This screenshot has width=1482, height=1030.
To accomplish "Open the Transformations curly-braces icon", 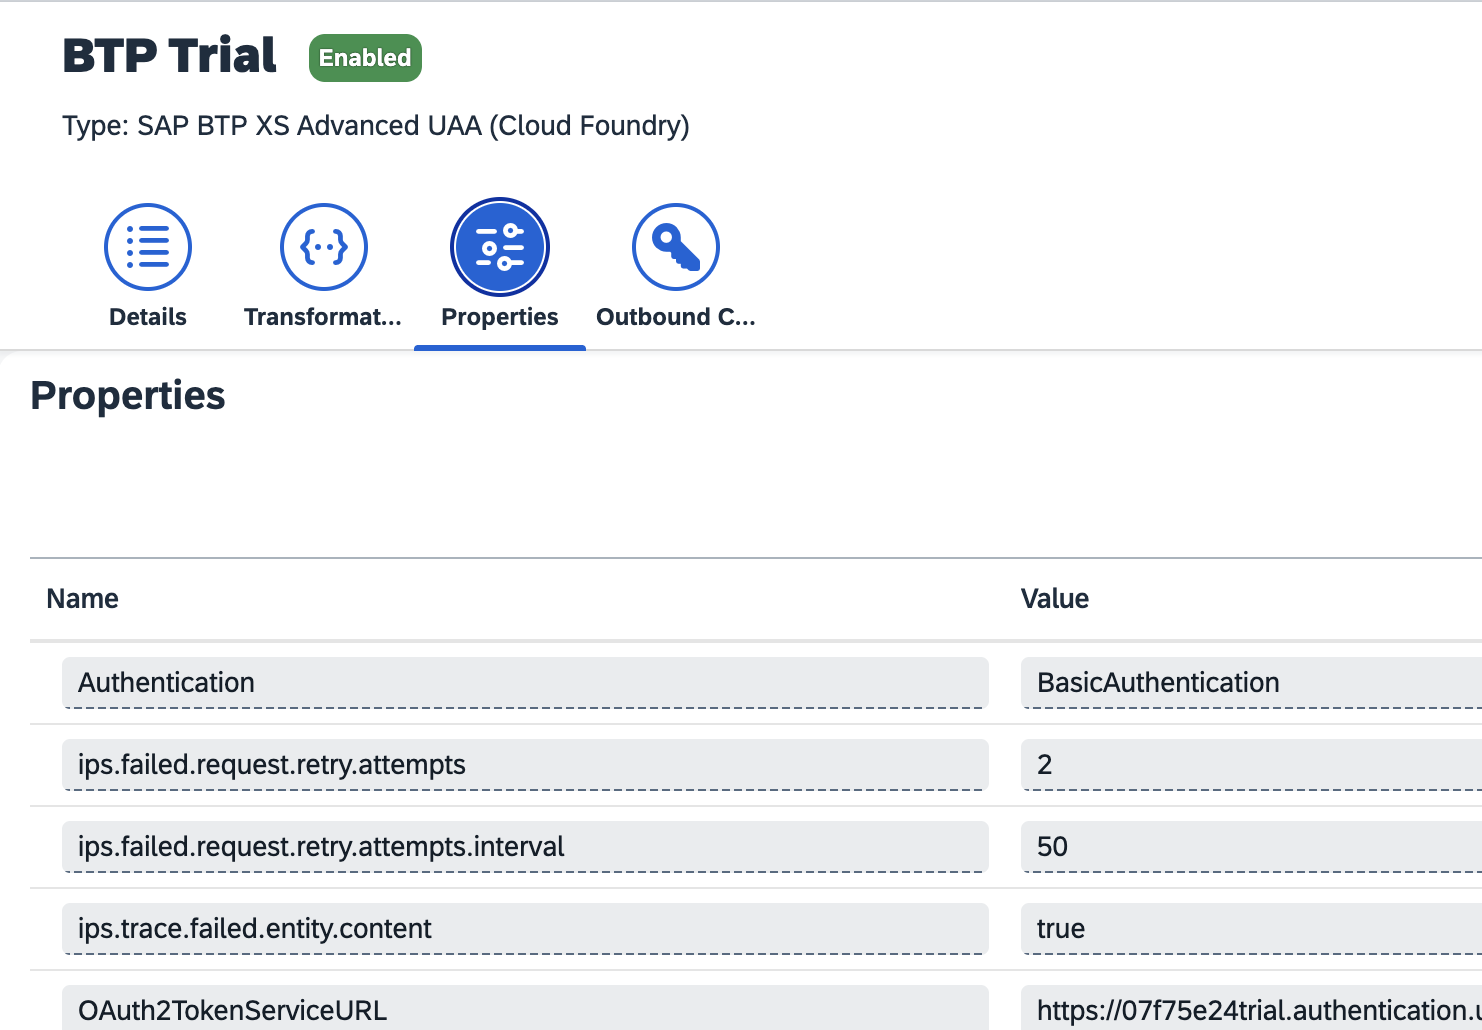I will pos(324,247).
